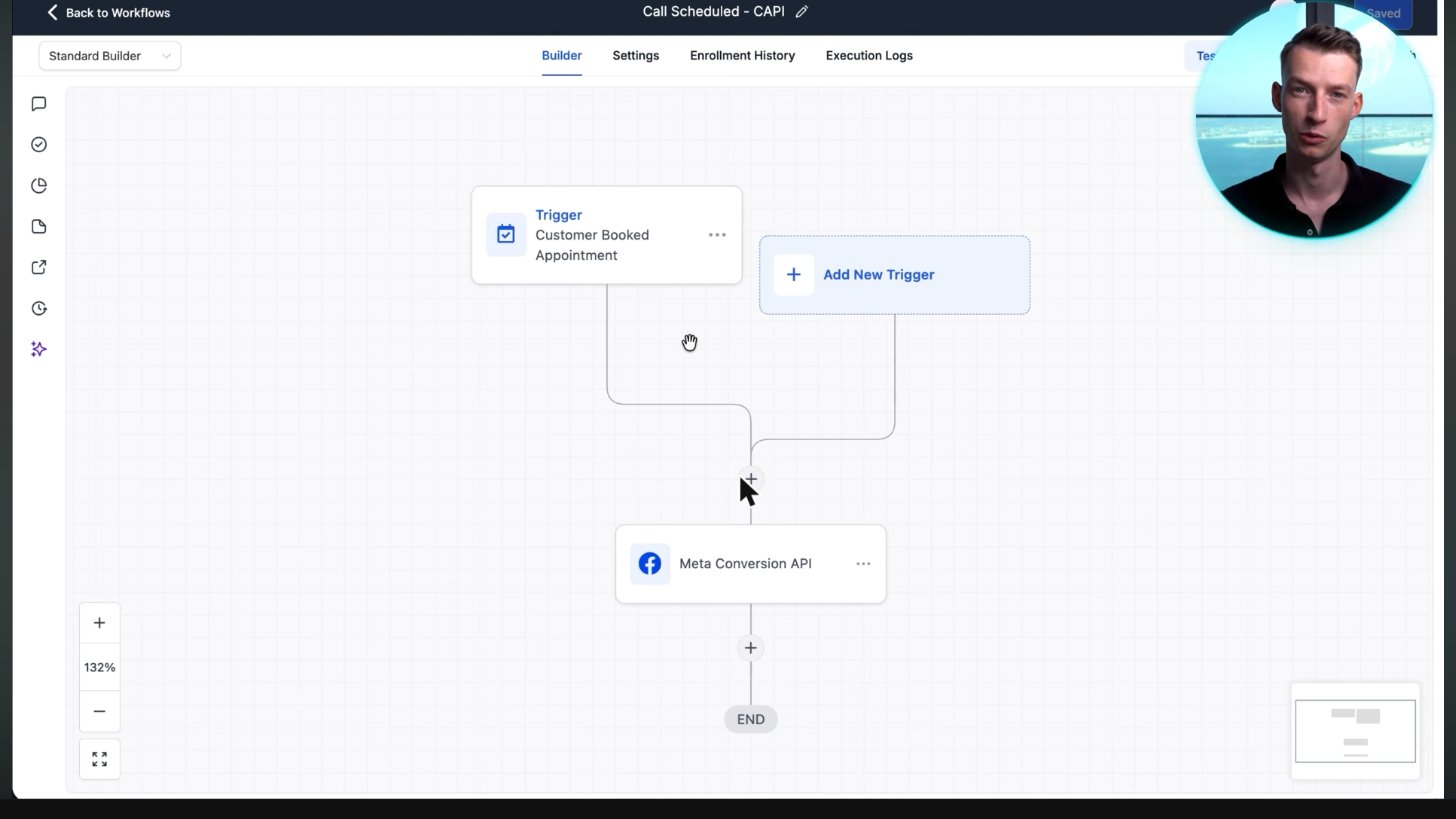Click the Saved button
Image resolution: width=1456 pixels, height=819 pixels.
1383,13
